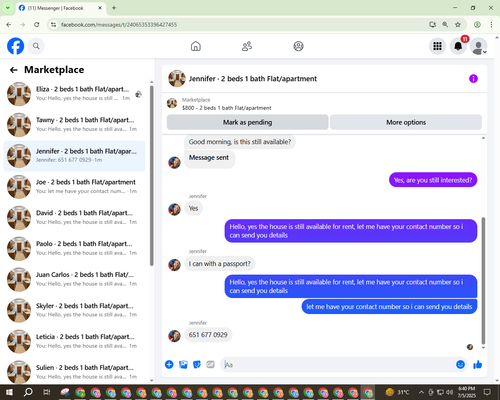This screenshot has height=400, width=500.
Task: Open the Facebook logo home link
Action: (x=15, y=46)
